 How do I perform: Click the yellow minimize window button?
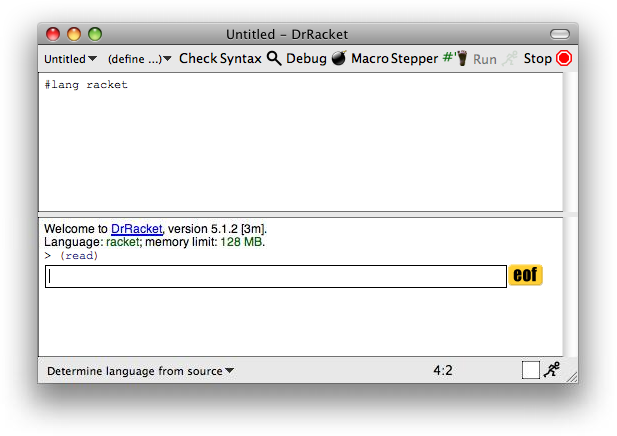74,34
